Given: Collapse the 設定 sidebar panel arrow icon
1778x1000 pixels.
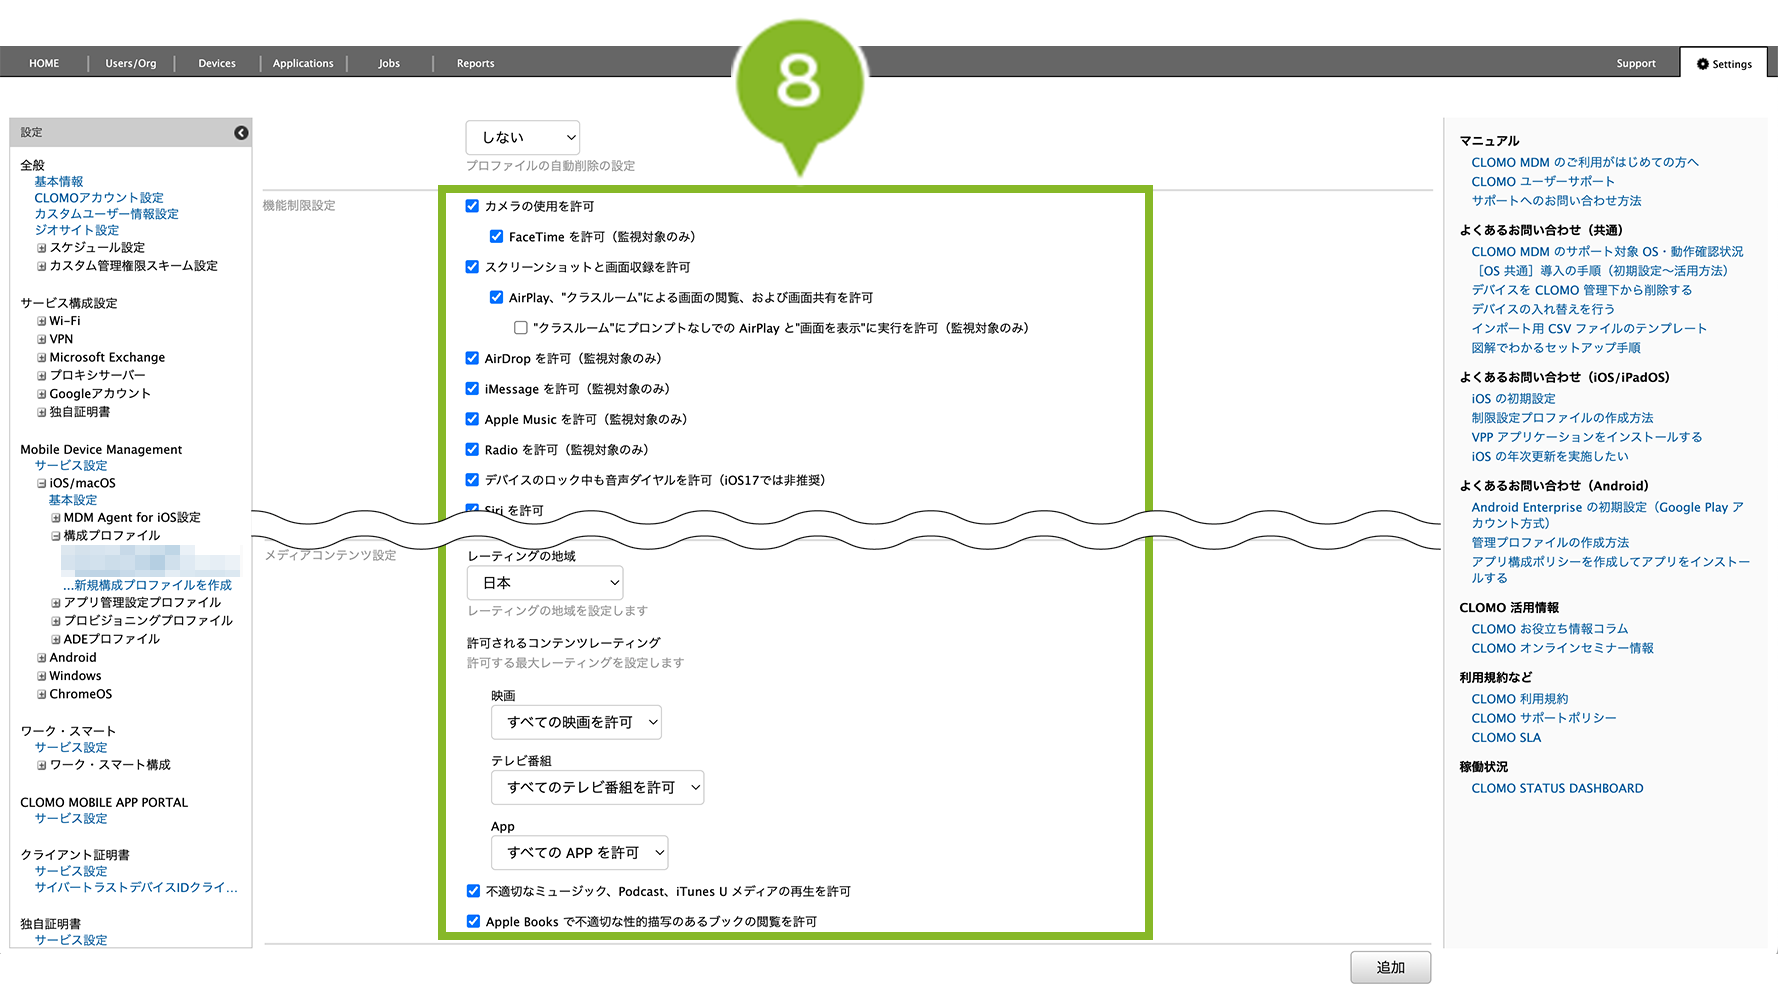Looking at the screenshot, I should [x=241, y=133].
